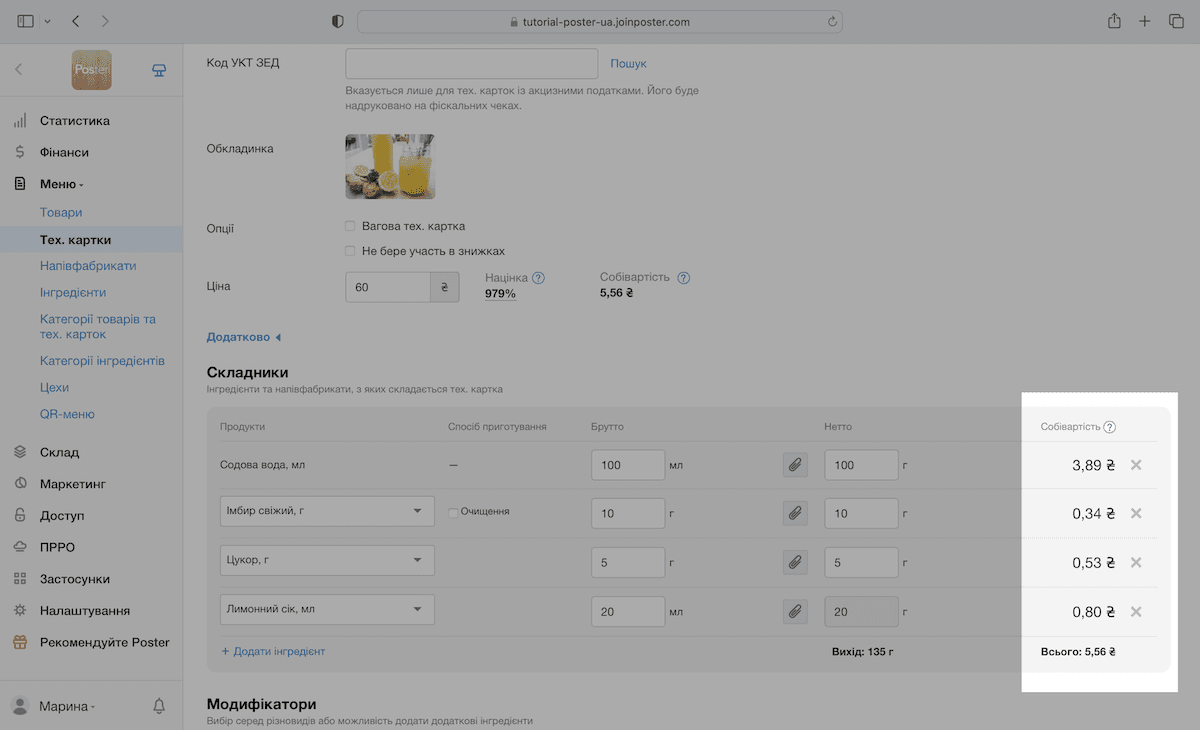Click the paperclip icon in Содова вода row
1200x730 pixels.
795,465
